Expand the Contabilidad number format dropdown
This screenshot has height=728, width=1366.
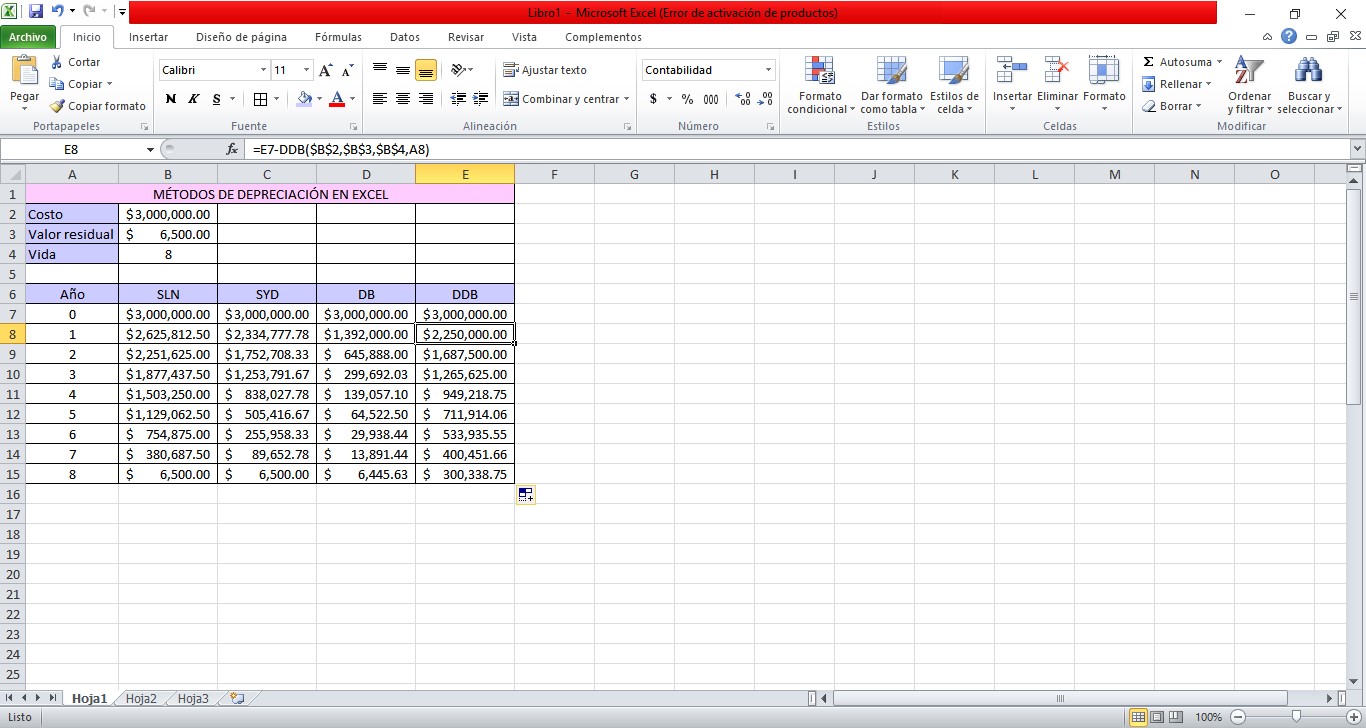tap(769, 70)
